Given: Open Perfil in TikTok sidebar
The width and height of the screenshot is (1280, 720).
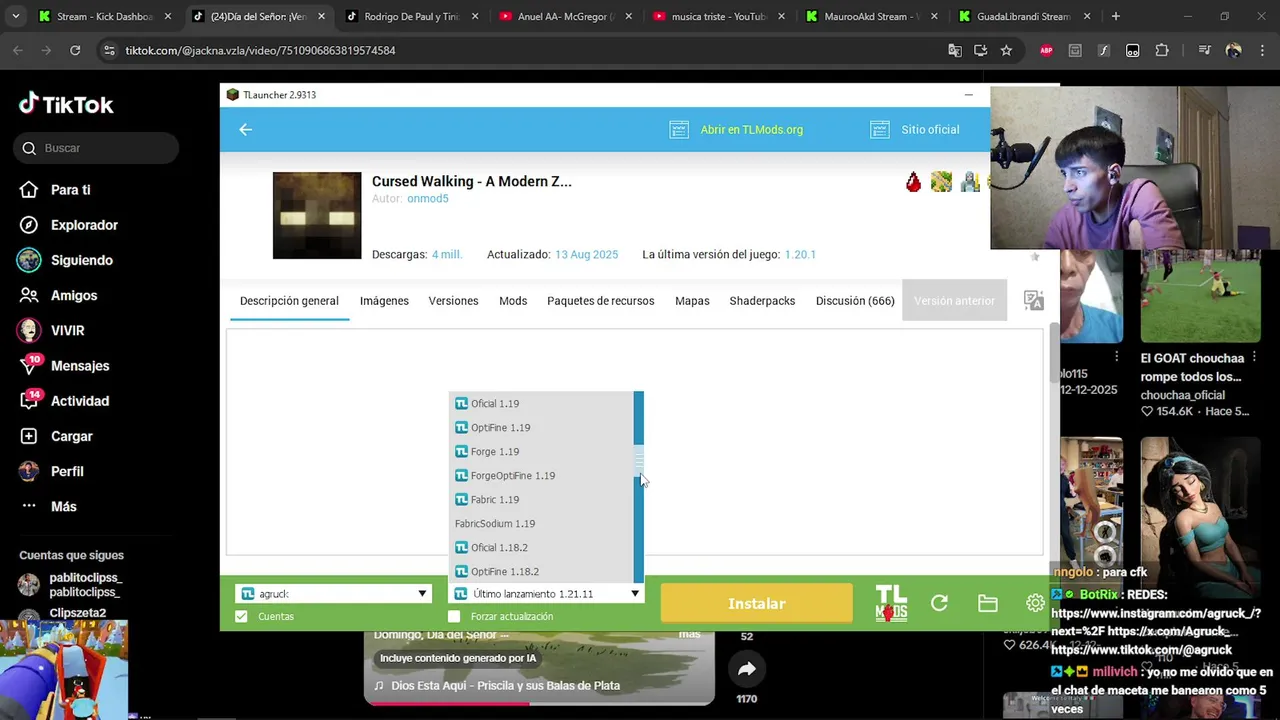Looking at the screenshot, I should [x=67, y=471].
